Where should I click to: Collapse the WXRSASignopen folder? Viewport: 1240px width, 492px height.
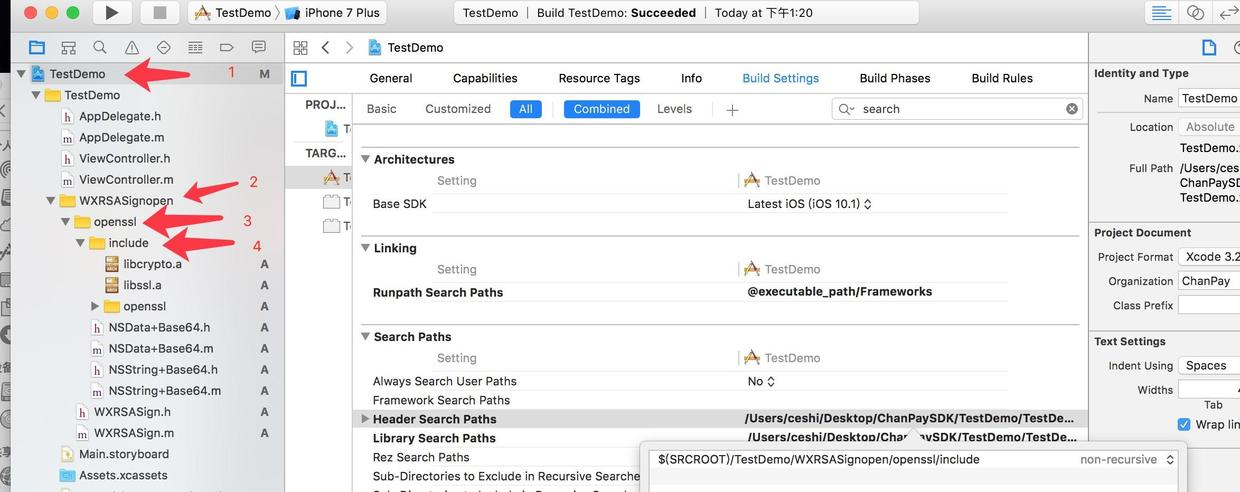(x=51, y=201)
